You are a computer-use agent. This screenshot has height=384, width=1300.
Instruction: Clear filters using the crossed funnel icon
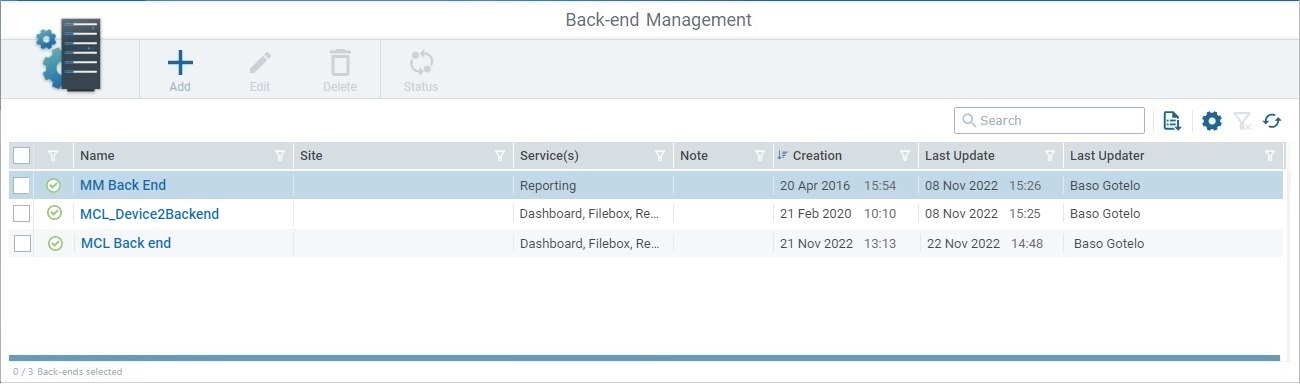pyautogui.click(x=1242, y=121)
